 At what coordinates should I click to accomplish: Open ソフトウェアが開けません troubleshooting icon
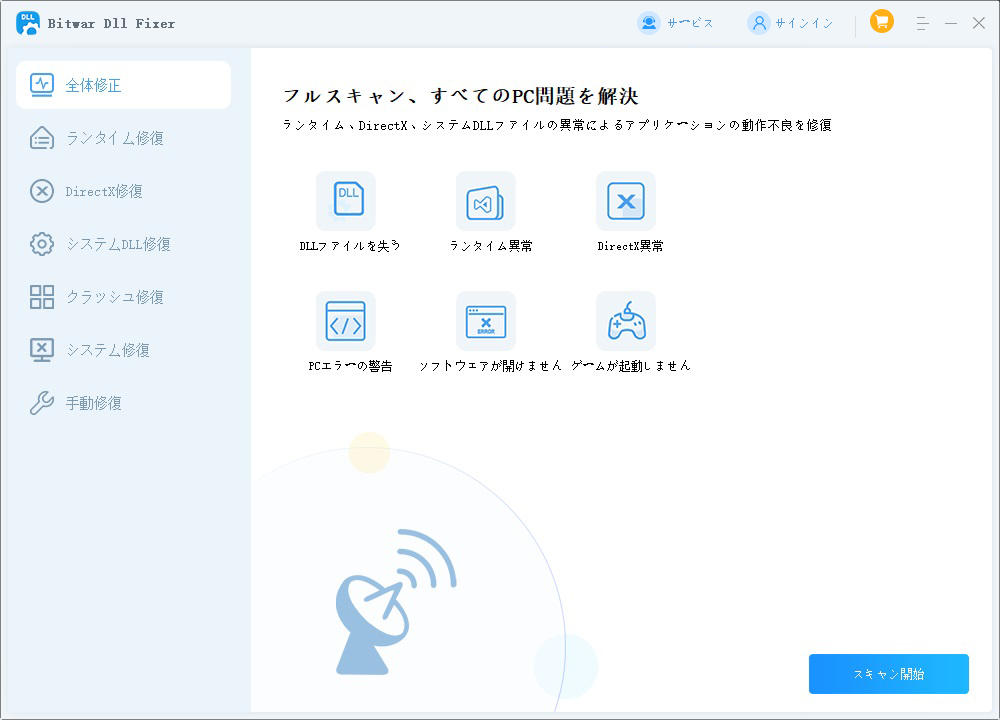486,322
